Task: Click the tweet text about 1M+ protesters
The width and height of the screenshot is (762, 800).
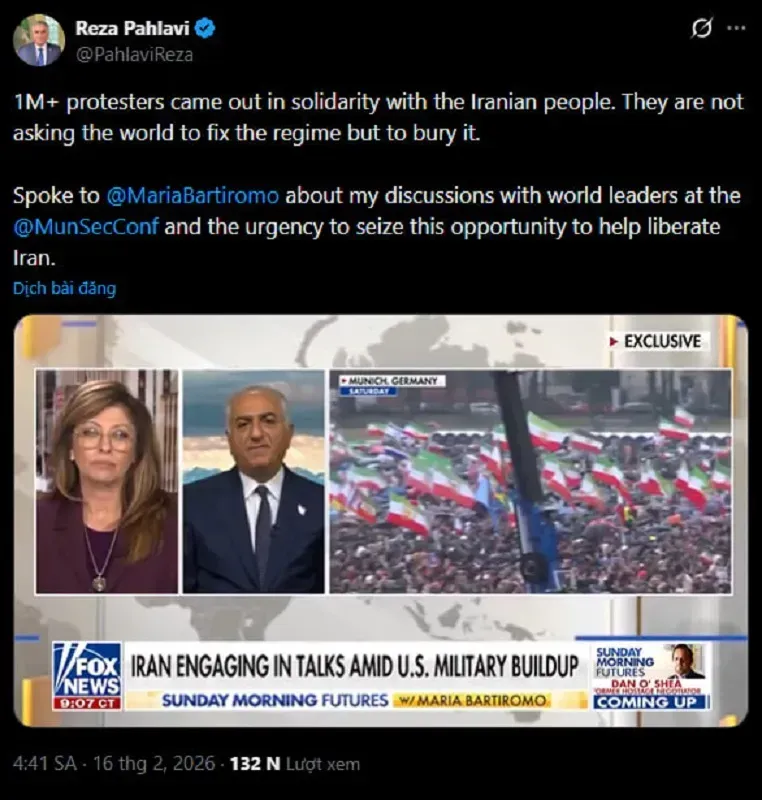Action: (378, 118)
